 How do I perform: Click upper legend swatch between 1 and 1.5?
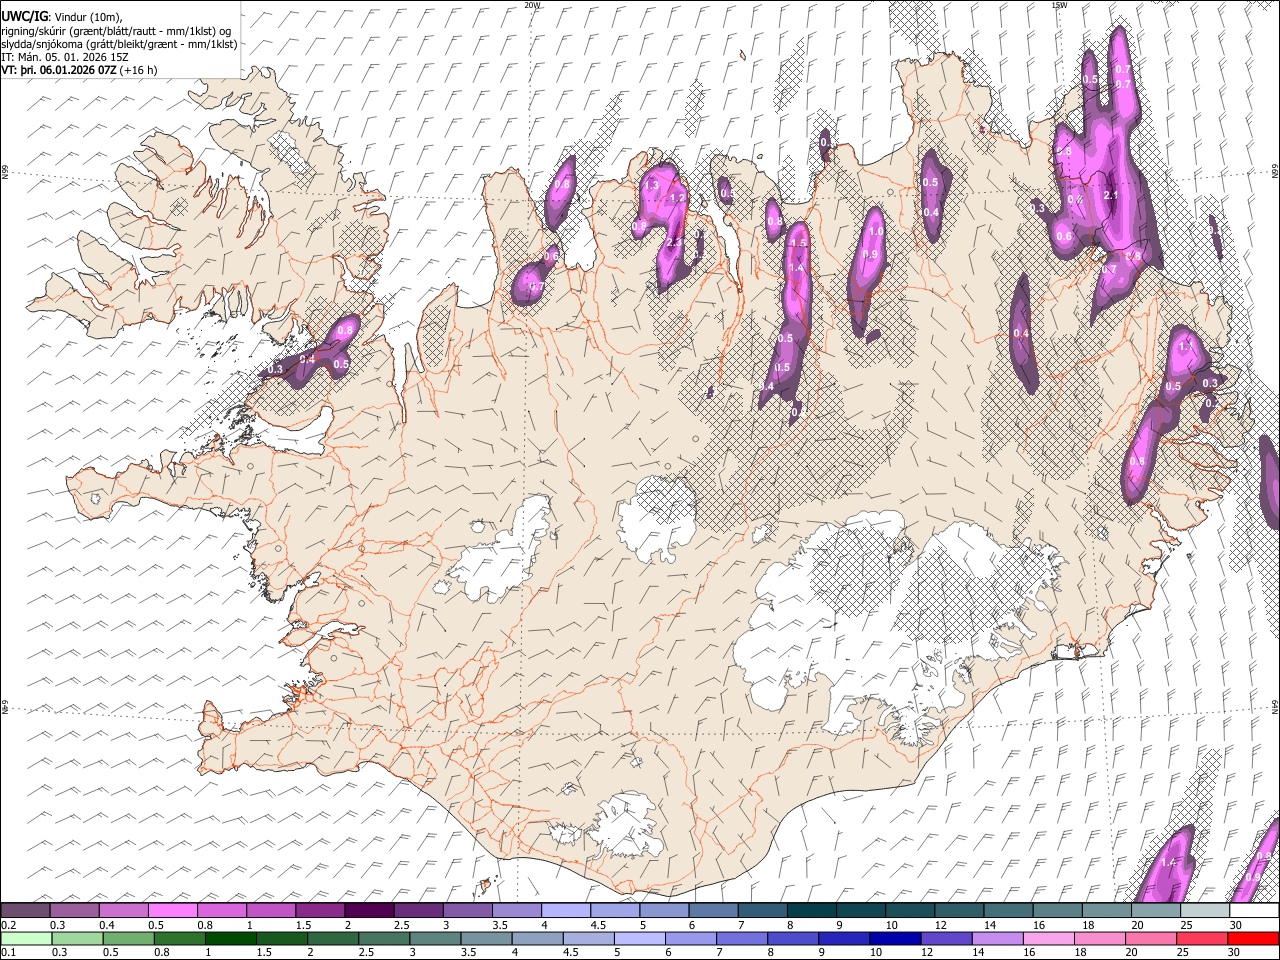[x=271, y=910]
